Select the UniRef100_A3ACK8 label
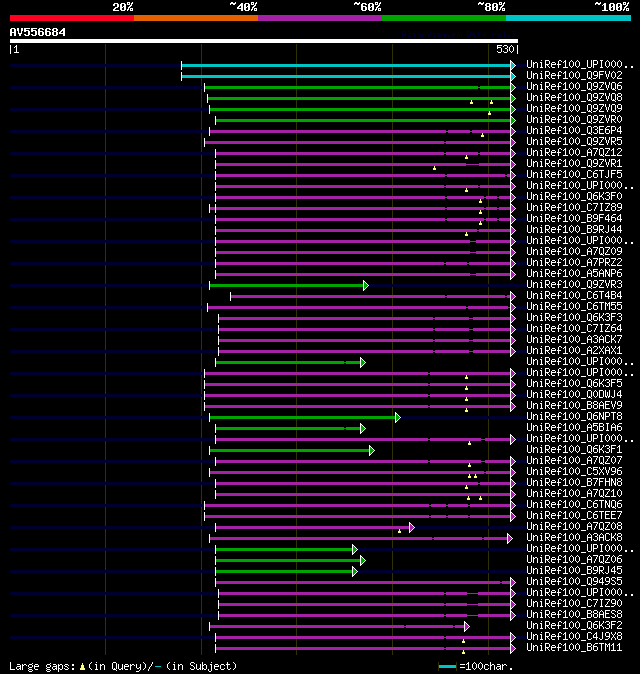 click(x=574, y=538)
